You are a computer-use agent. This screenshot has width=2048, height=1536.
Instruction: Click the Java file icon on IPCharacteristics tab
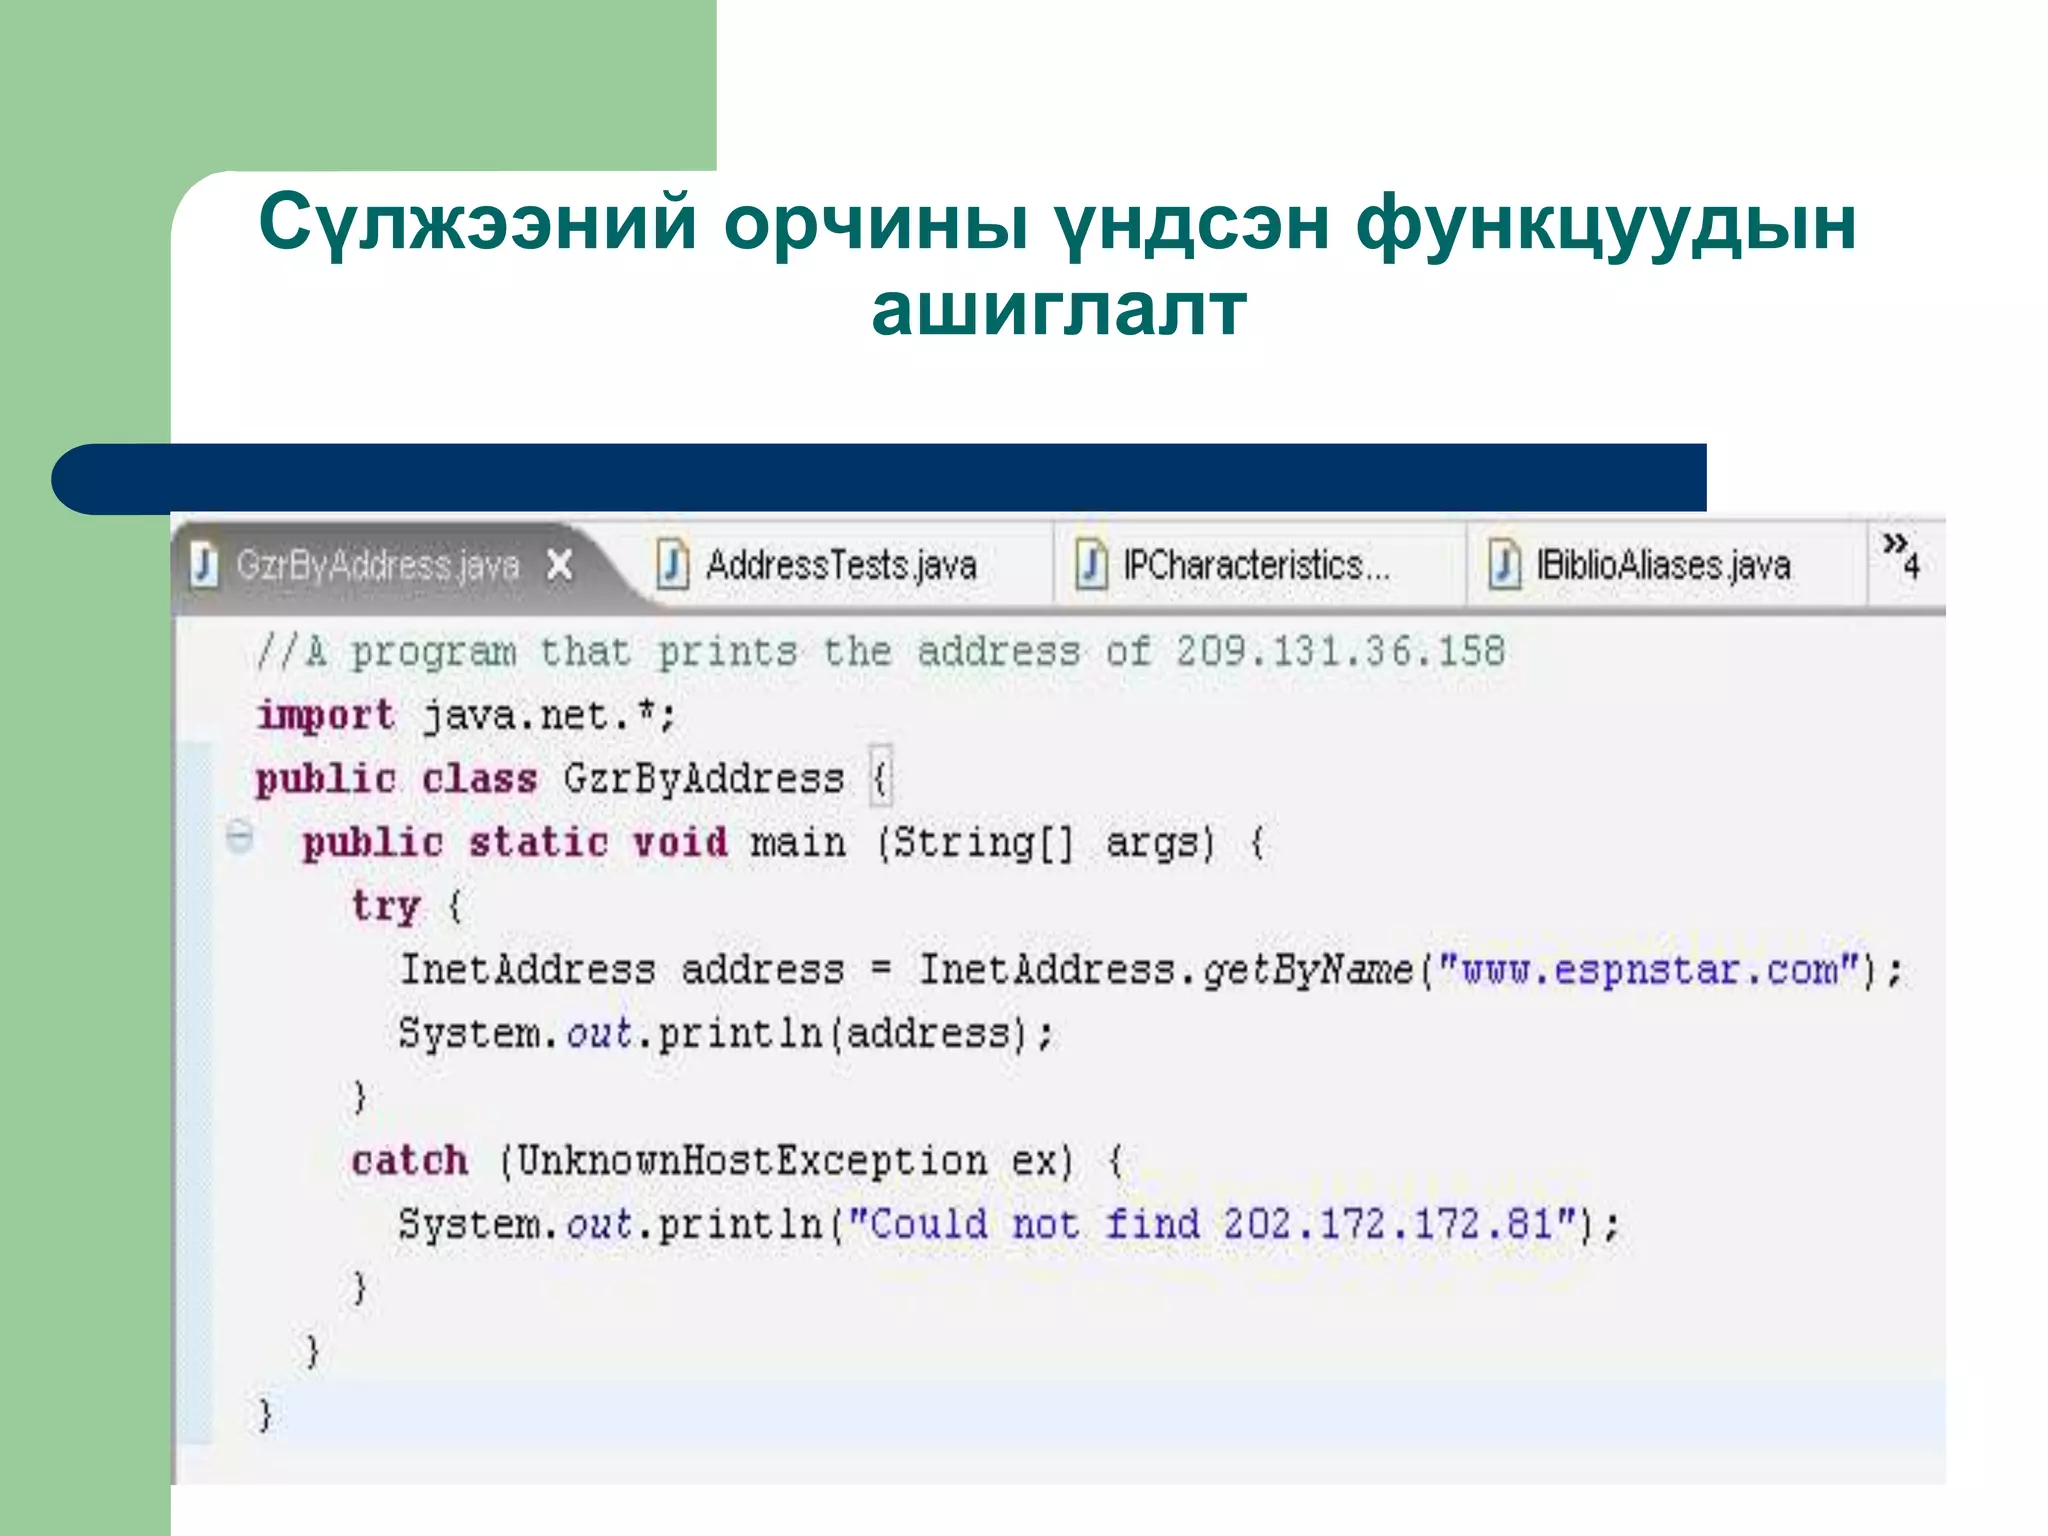coord(1091,565)
